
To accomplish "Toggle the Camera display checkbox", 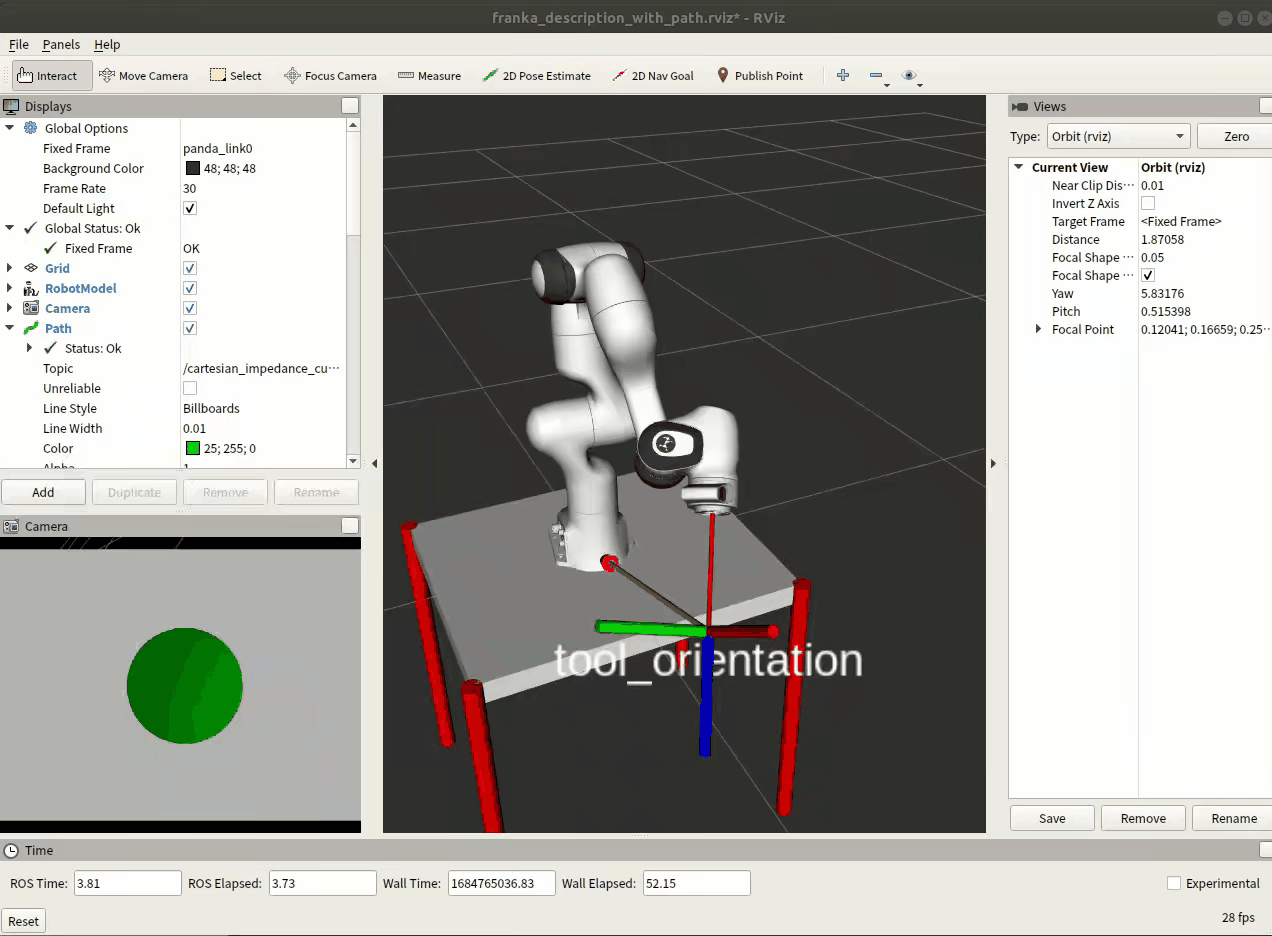I will tap(190, 308).
